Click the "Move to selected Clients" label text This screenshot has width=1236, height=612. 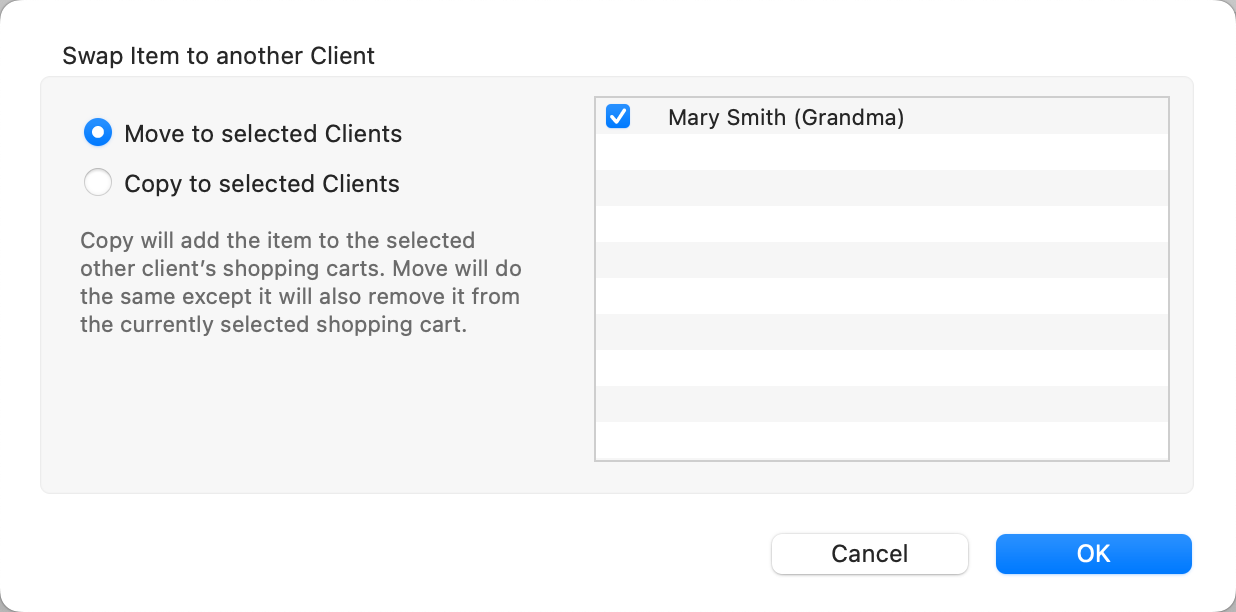263,134
